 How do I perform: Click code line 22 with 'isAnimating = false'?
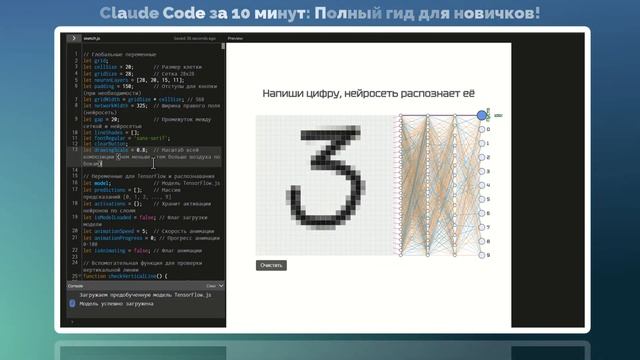pos(142,251)
